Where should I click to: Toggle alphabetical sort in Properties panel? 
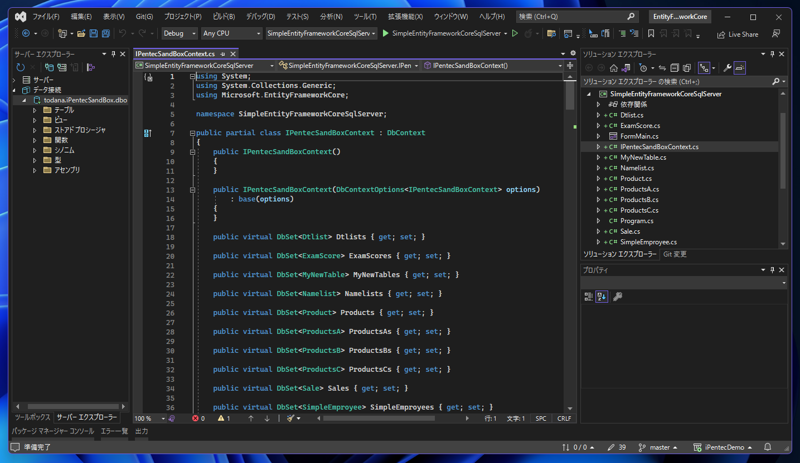pos(602,297)
